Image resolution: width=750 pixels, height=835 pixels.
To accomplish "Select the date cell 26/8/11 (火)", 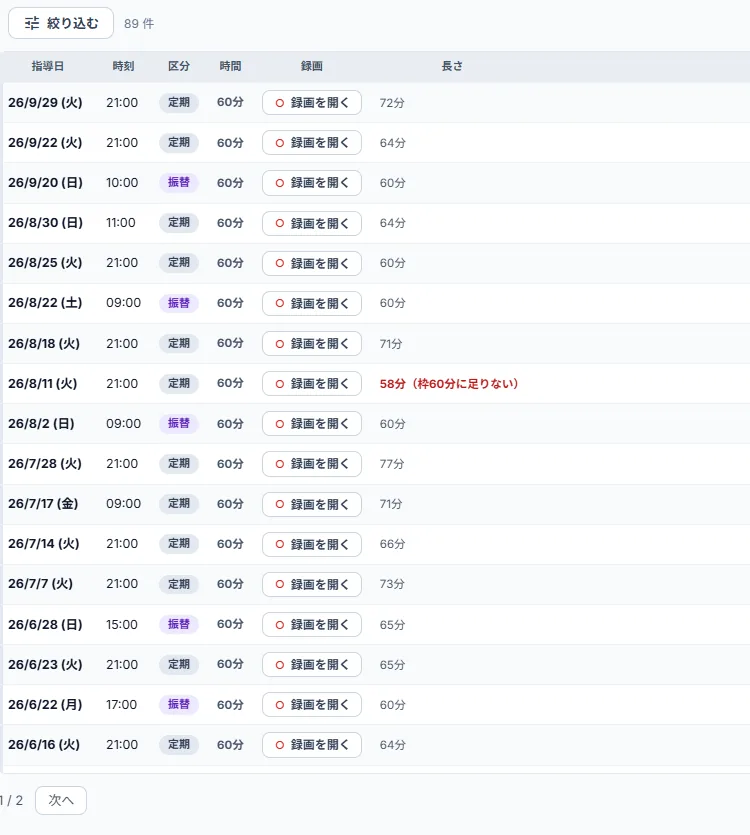I will pyautogui.click(x=43, y=383).
